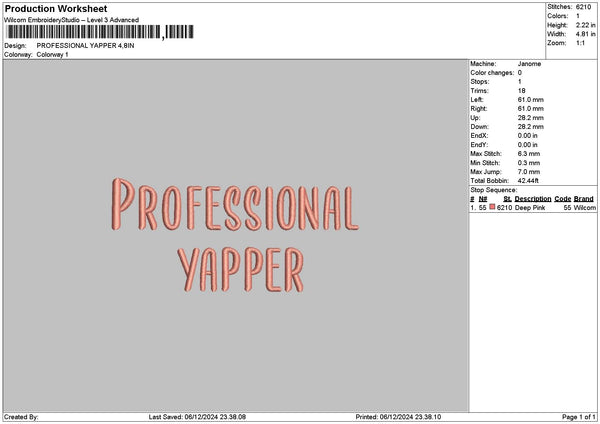Click the Total Bobbin value
The height and width of the screenshot is (424, 600).
(528, 181)
